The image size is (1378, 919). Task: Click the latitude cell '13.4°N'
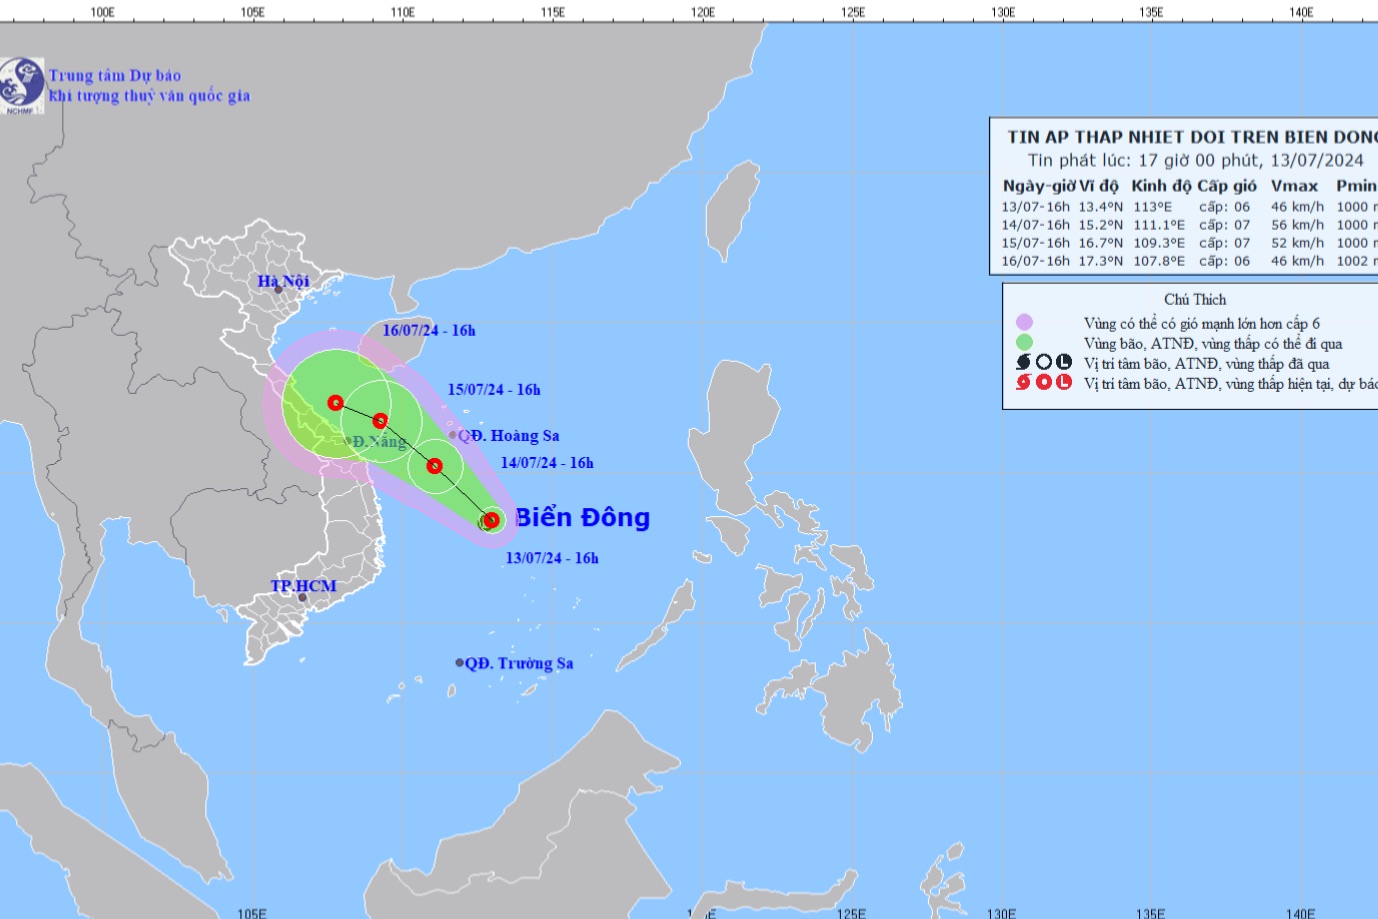(x=1101, y=207)
